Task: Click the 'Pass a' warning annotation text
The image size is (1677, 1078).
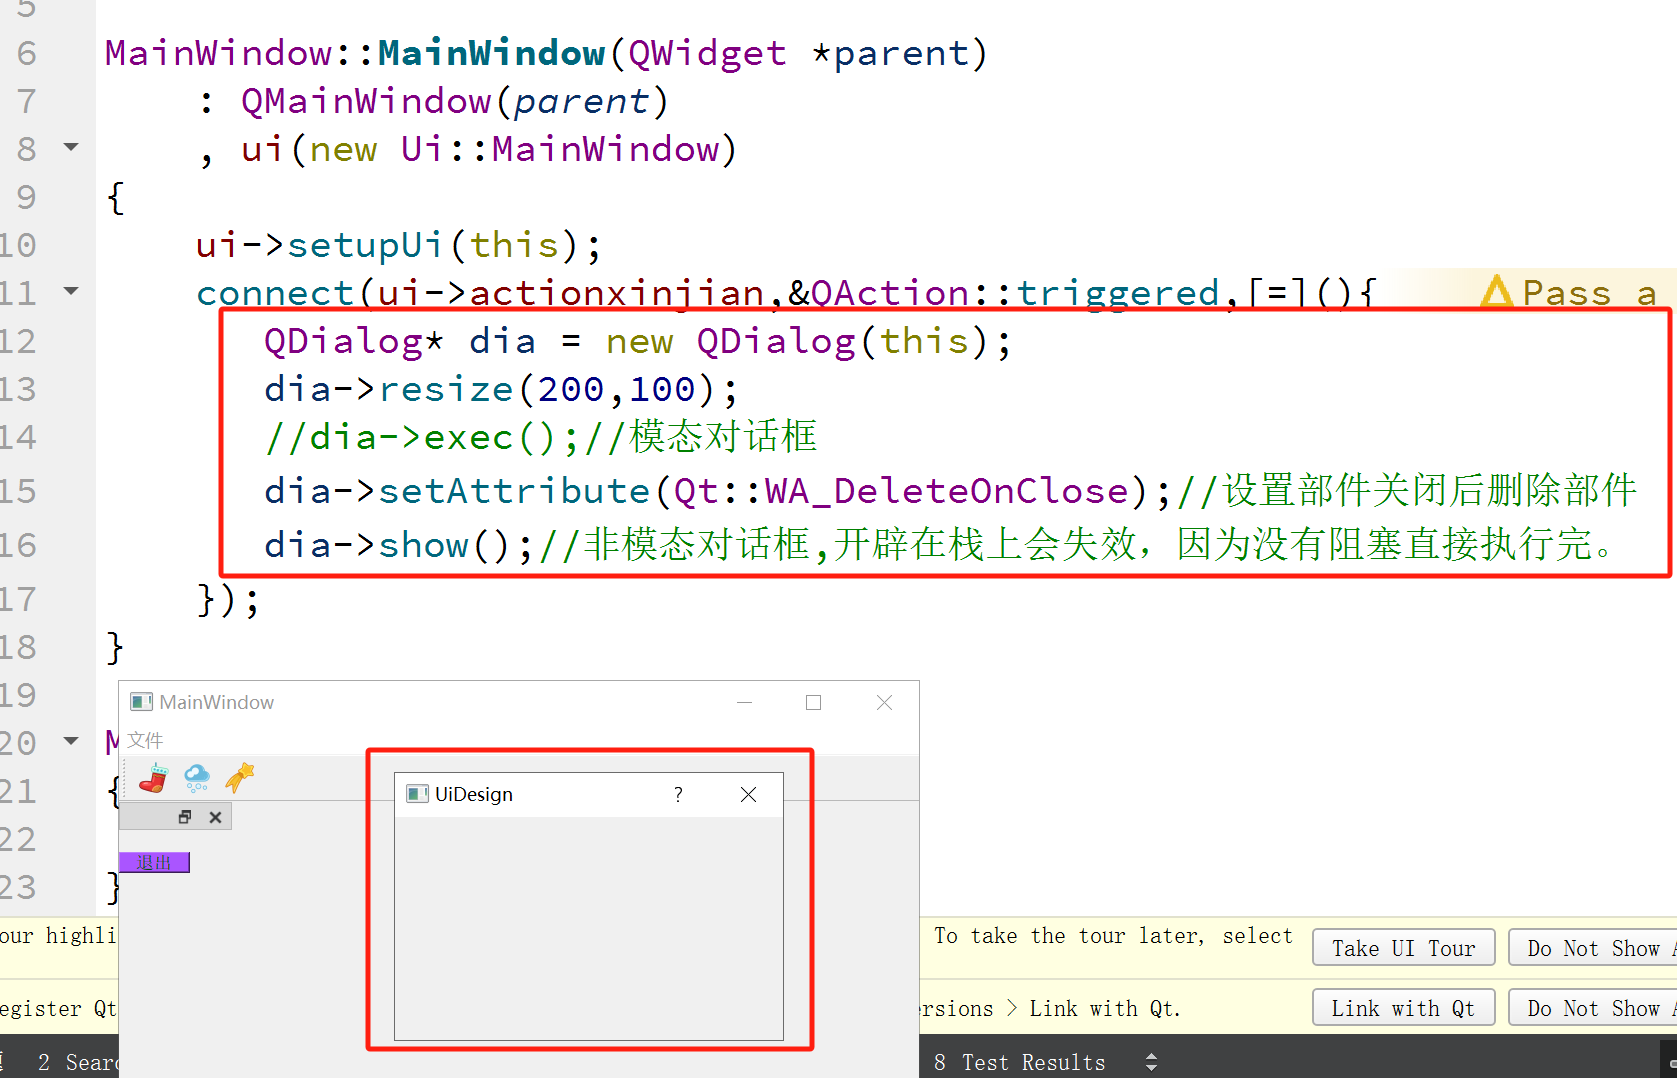Action: coord(1589,293)
